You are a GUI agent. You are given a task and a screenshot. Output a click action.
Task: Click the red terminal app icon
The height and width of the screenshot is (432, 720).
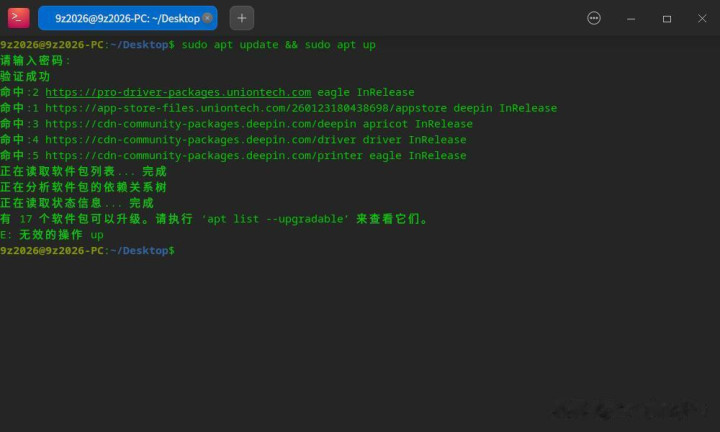18,18
